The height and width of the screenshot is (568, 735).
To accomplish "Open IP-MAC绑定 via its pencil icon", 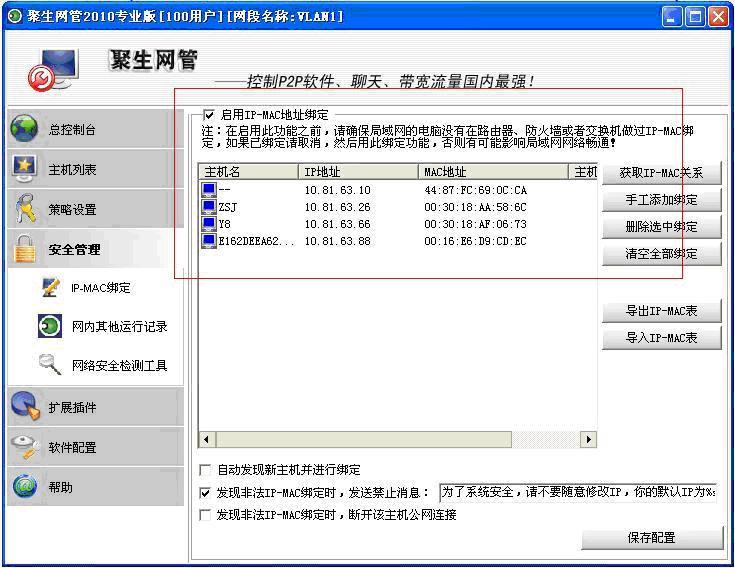I will click(x=50, y=288).
